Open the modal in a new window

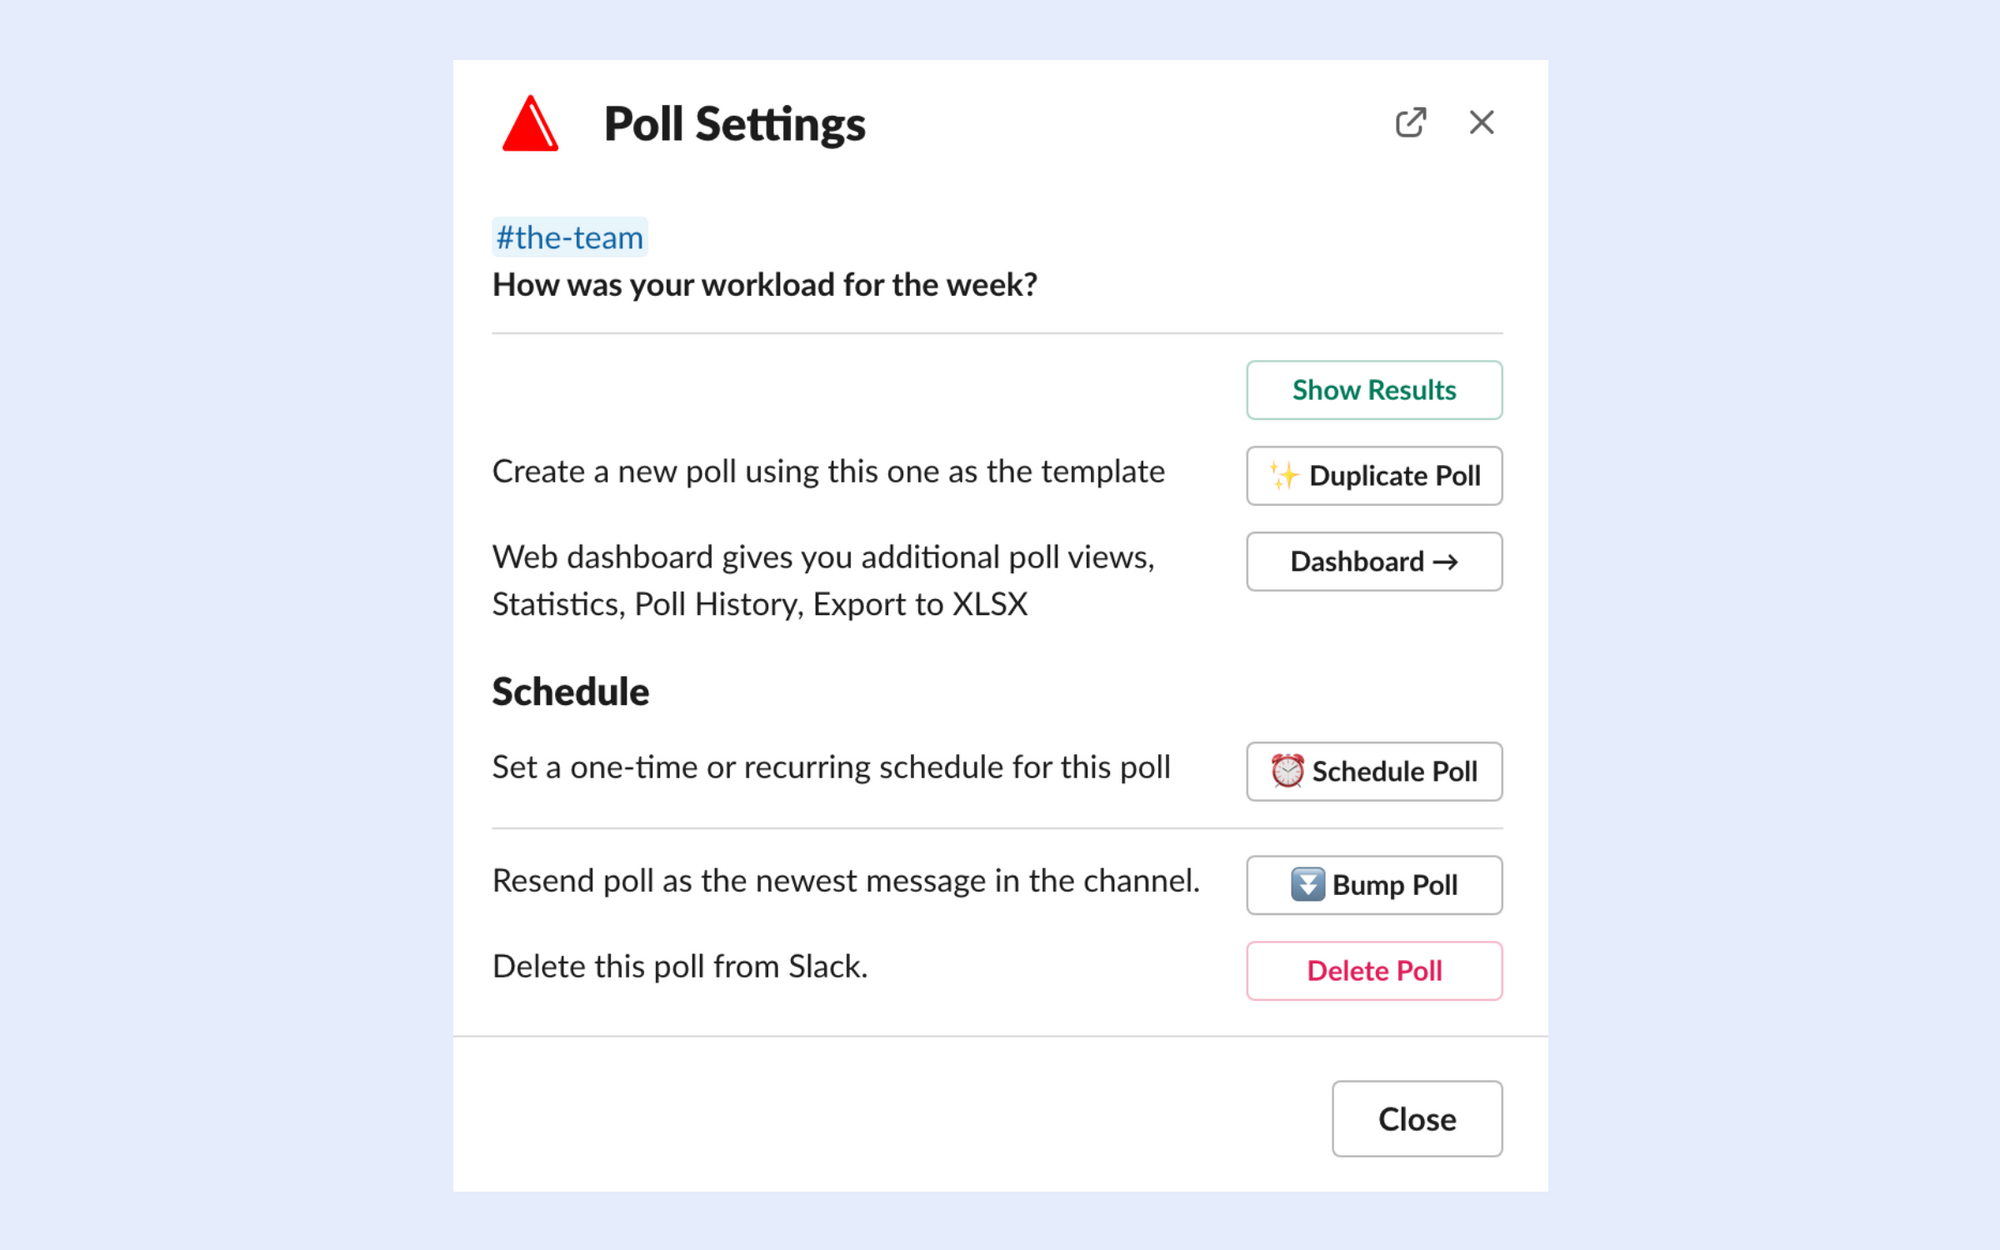(x=1410, y=123)
